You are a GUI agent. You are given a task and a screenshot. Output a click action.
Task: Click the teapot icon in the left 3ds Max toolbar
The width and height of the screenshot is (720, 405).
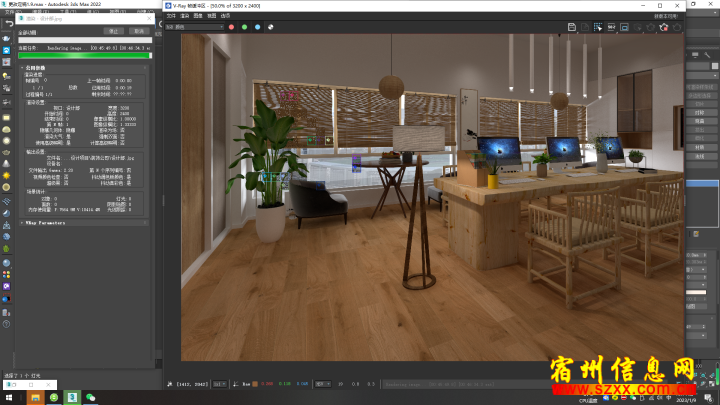6,39
